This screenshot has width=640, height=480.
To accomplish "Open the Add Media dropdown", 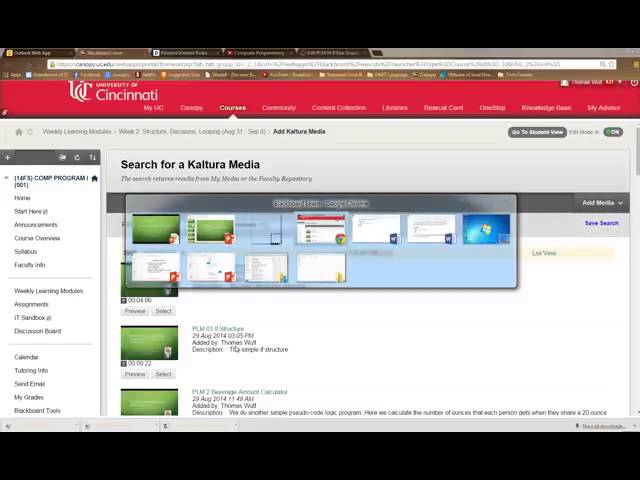I will click(x=602, y=203).
